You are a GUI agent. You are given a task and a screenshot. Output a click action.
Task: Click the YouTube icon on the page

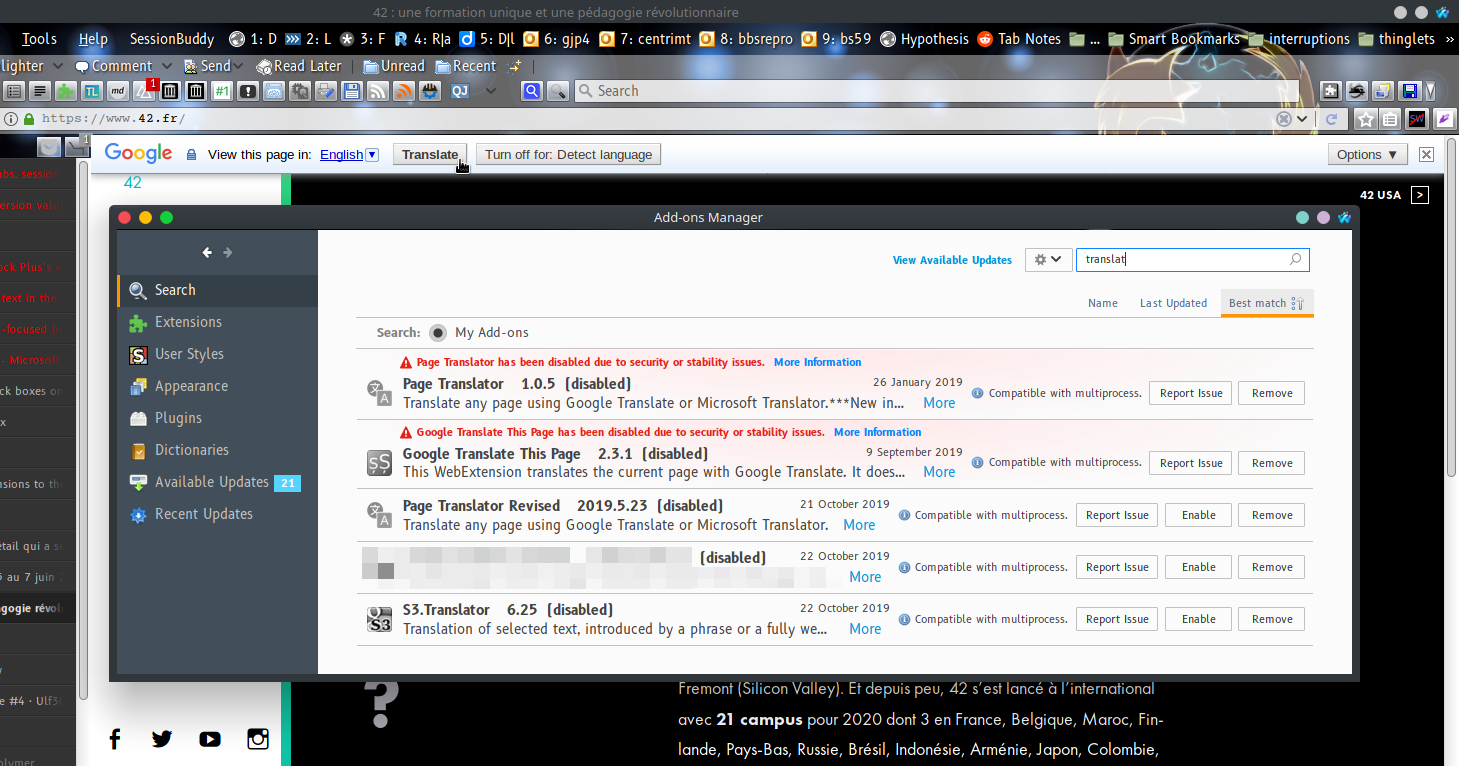(210, 739)
